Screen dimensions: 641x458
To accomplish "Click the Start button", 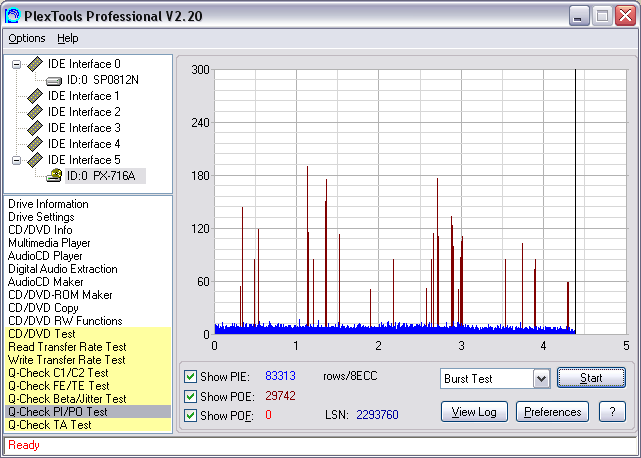I will click(591, 378).
